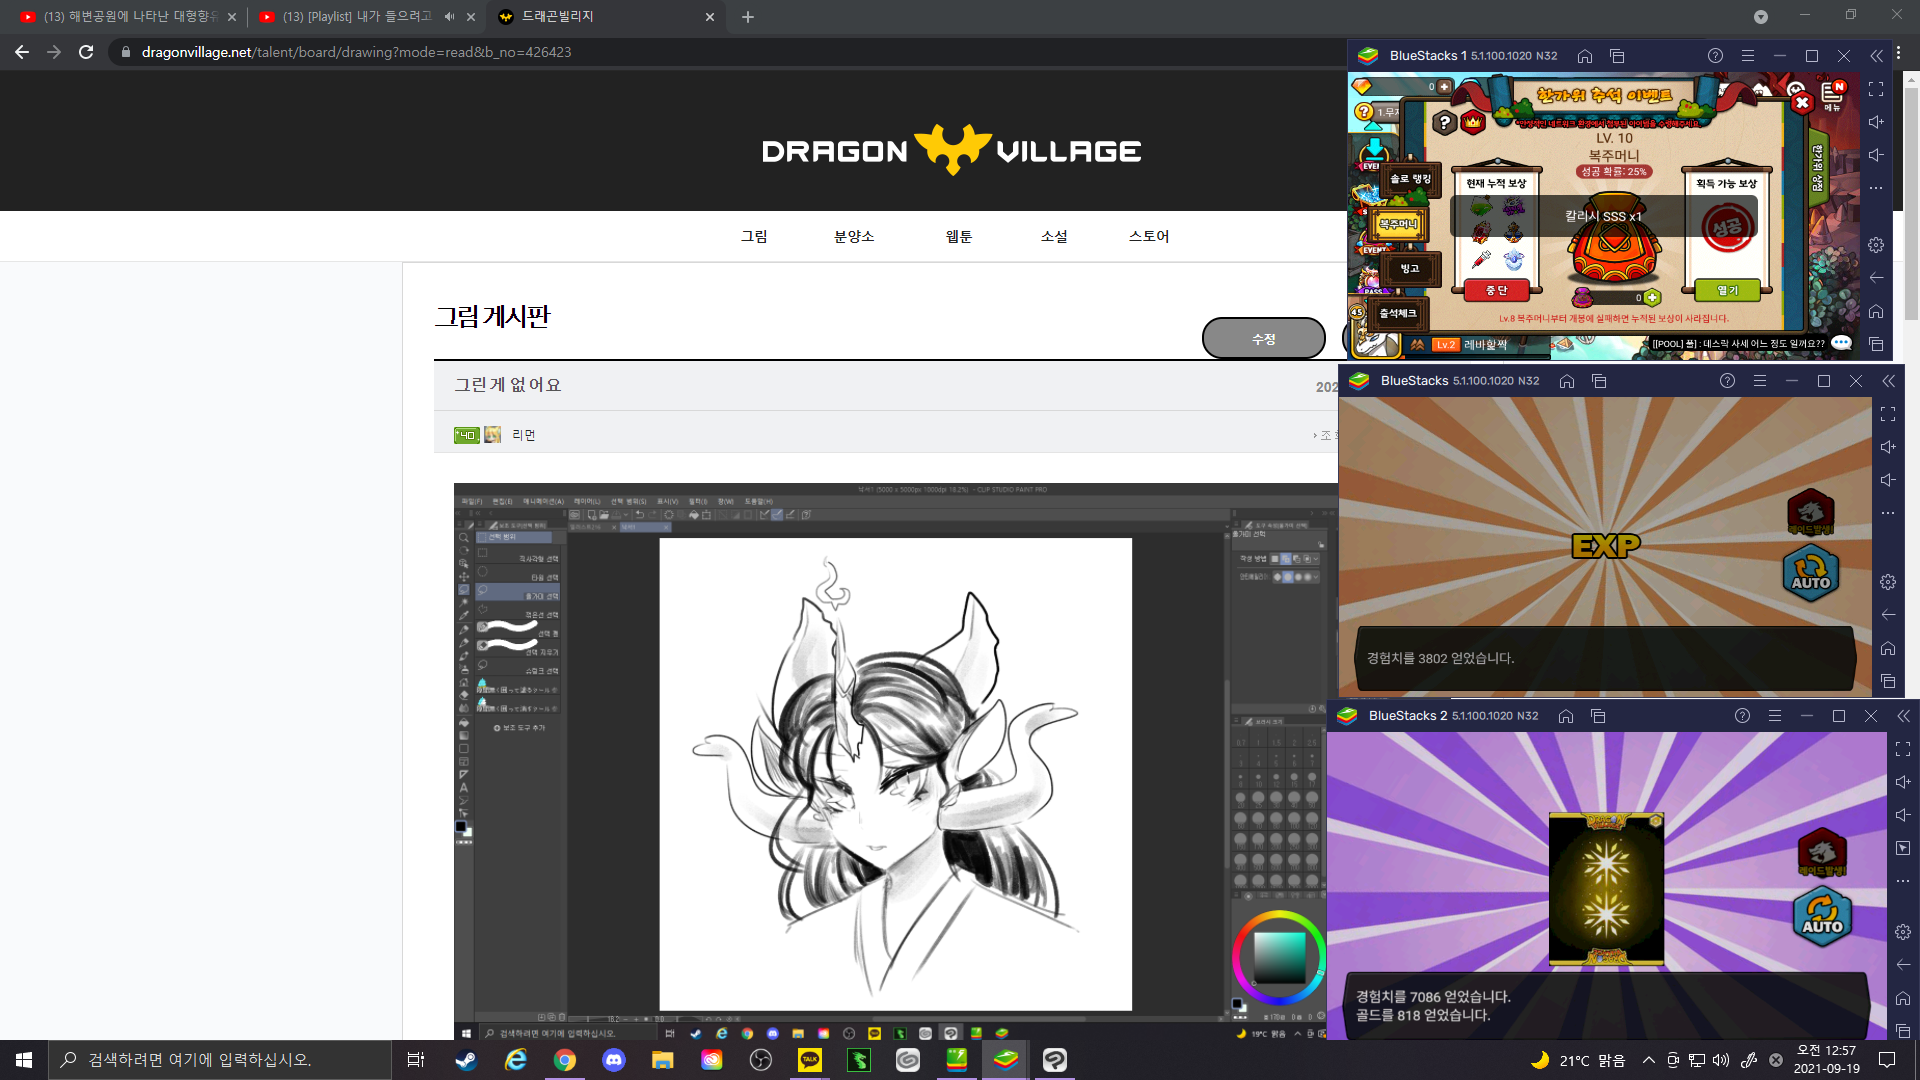Switch to the 해변공원 YouTube tab
The image size is (1920, 1080).
[130, 16]
